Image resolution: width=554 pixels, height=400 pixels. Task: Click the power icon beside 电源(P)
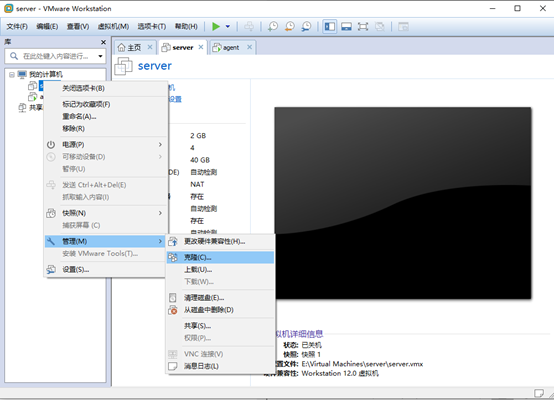point(51,145)
